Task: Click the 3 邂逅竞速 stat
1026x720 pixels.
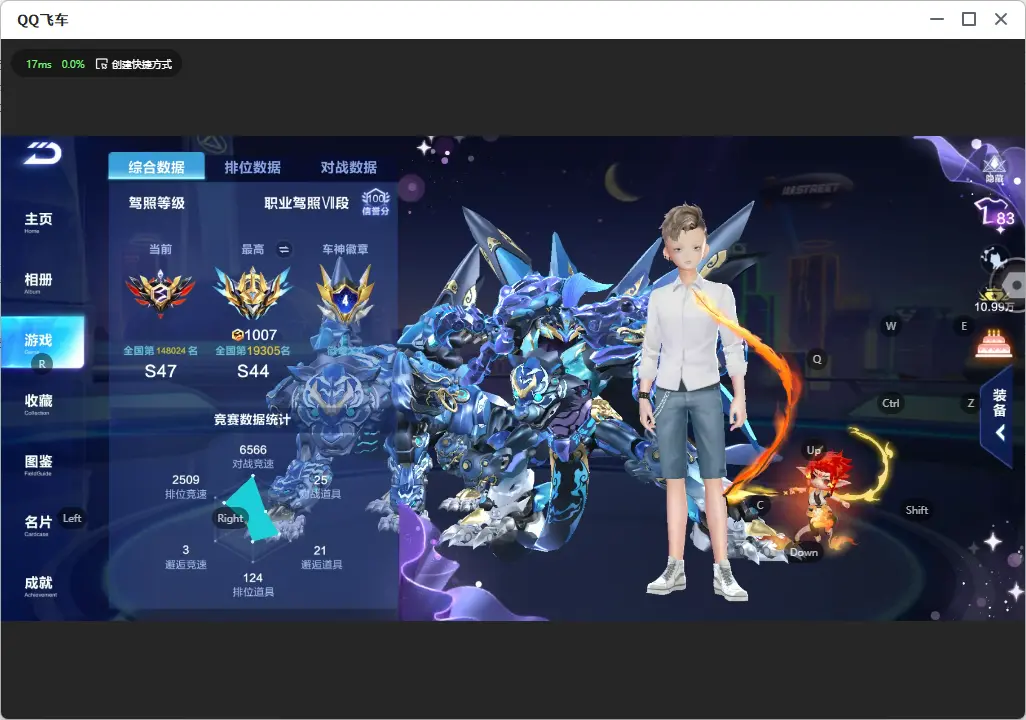Action: [186, 557]
